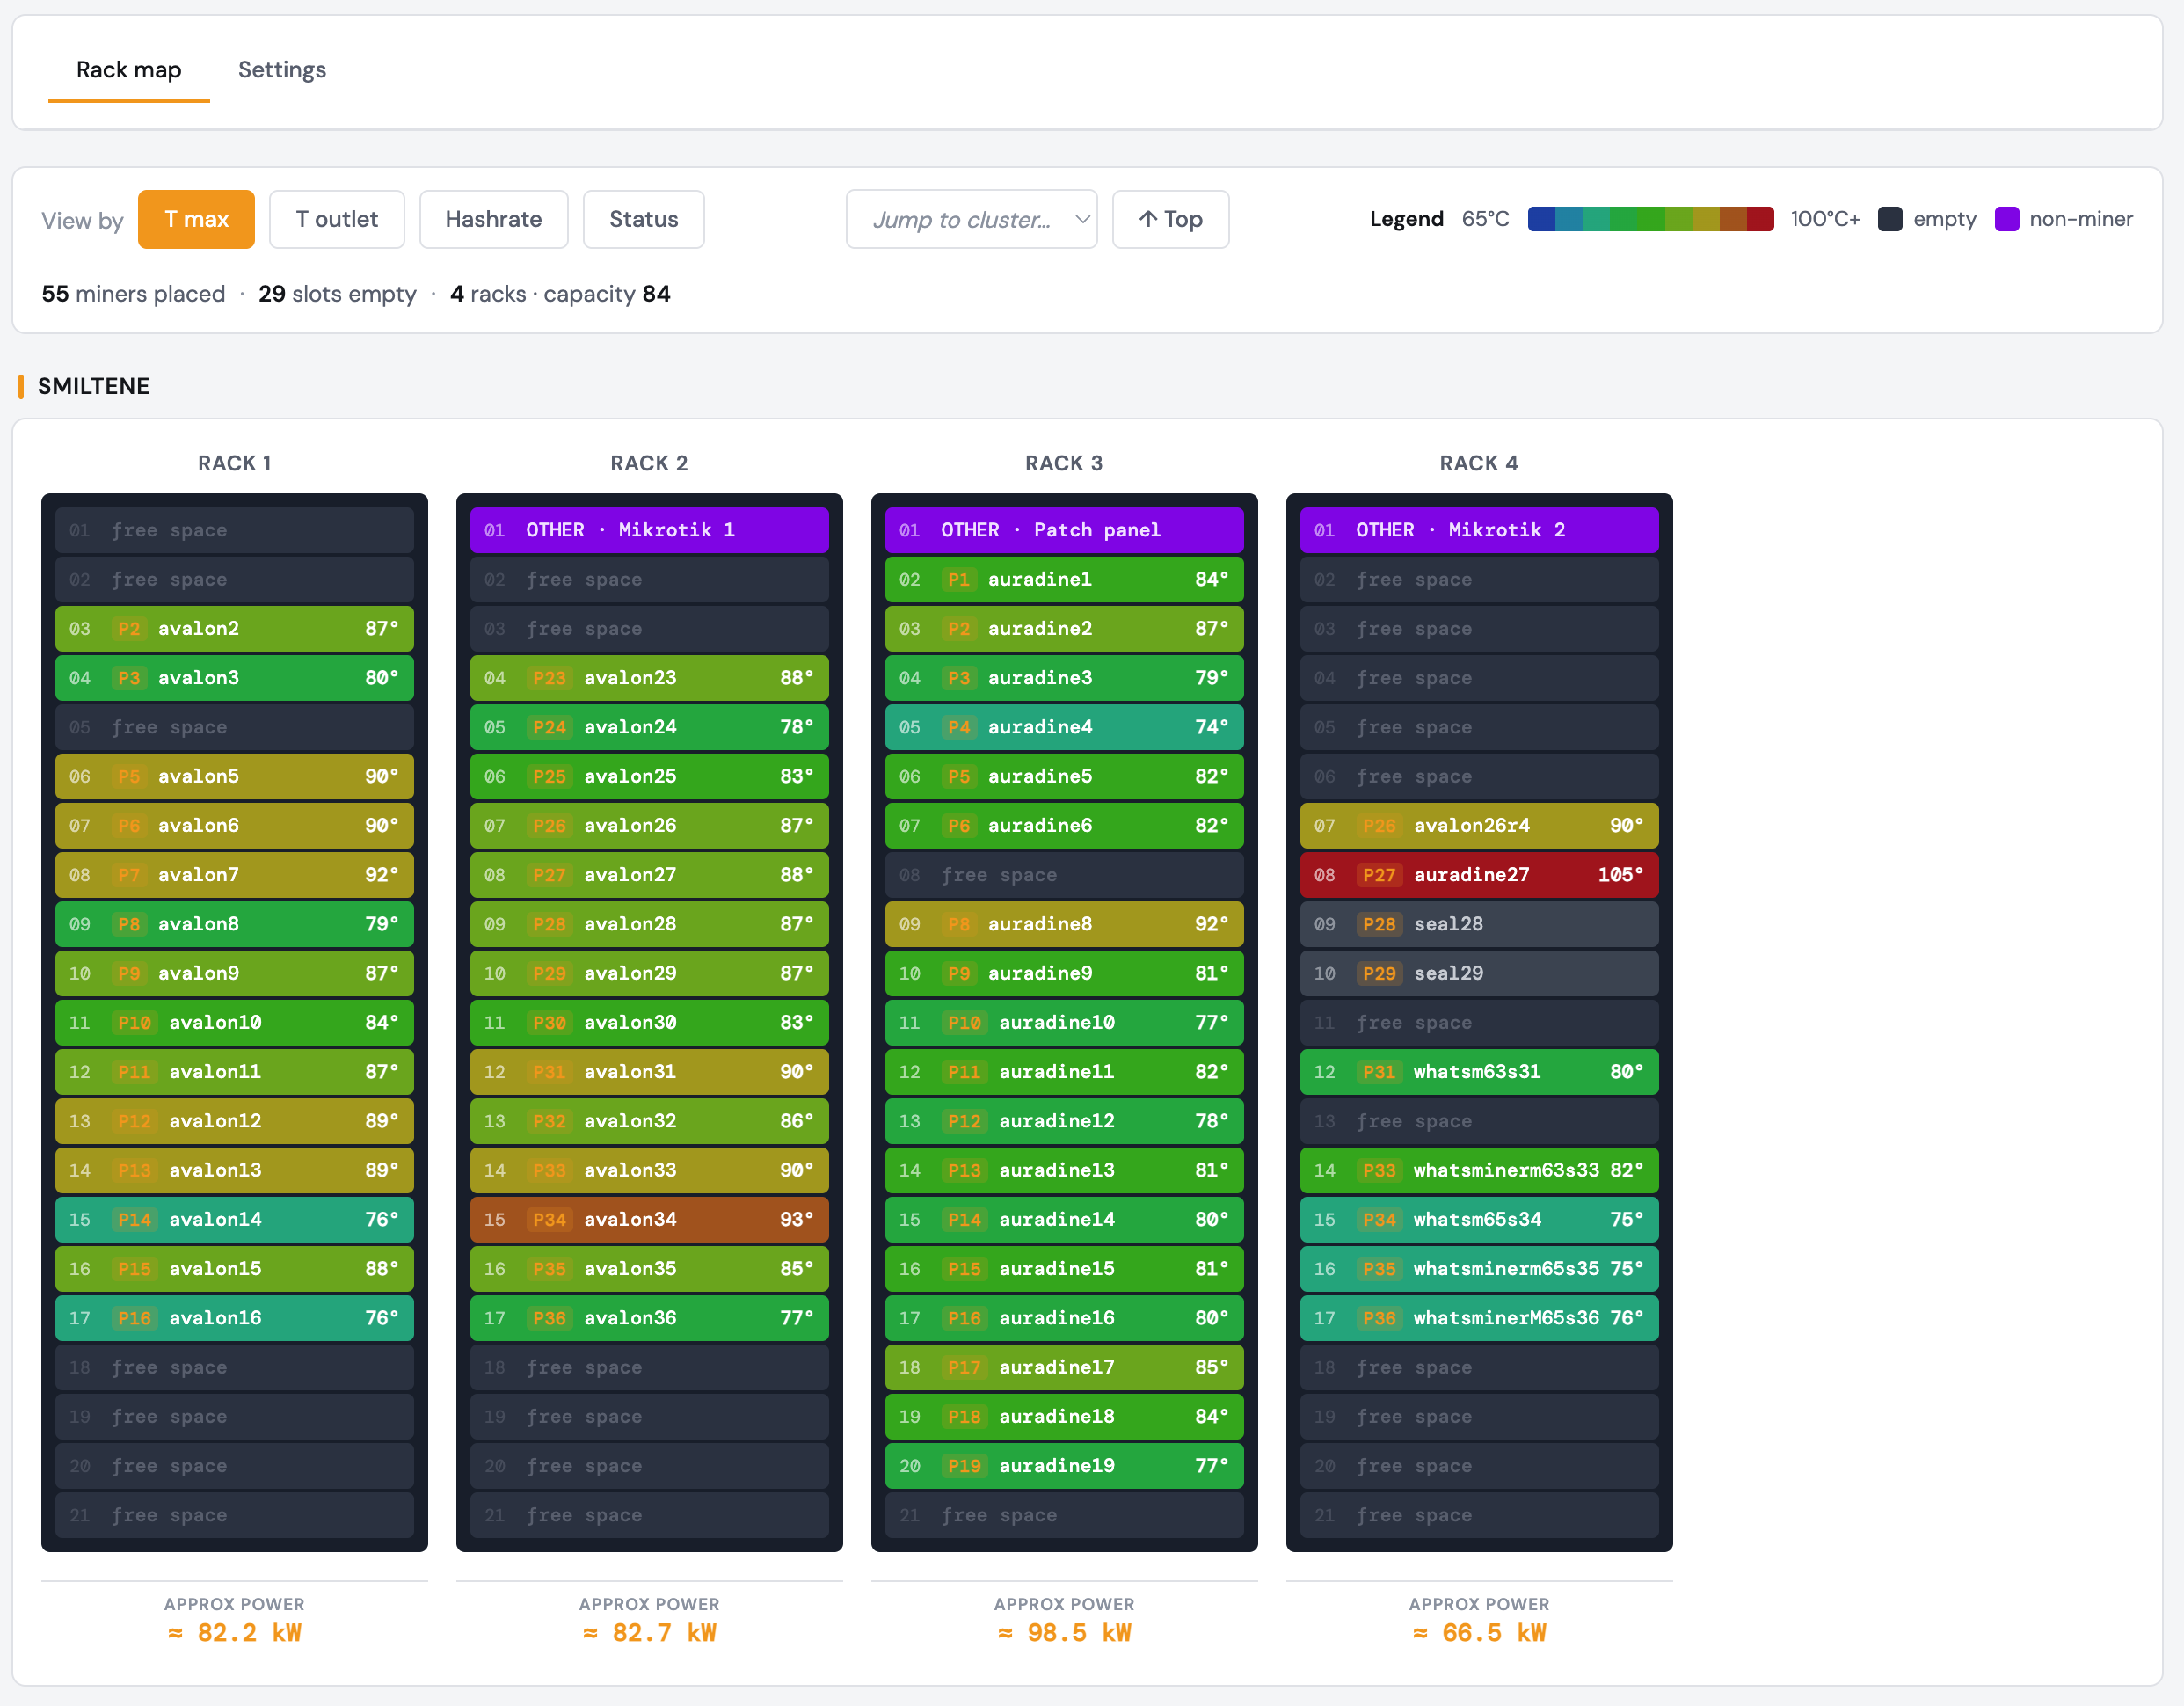Click the auradine19 miner row
The width and height of the screenshot is (2184, 1706).
(x=1064, y=1466)
